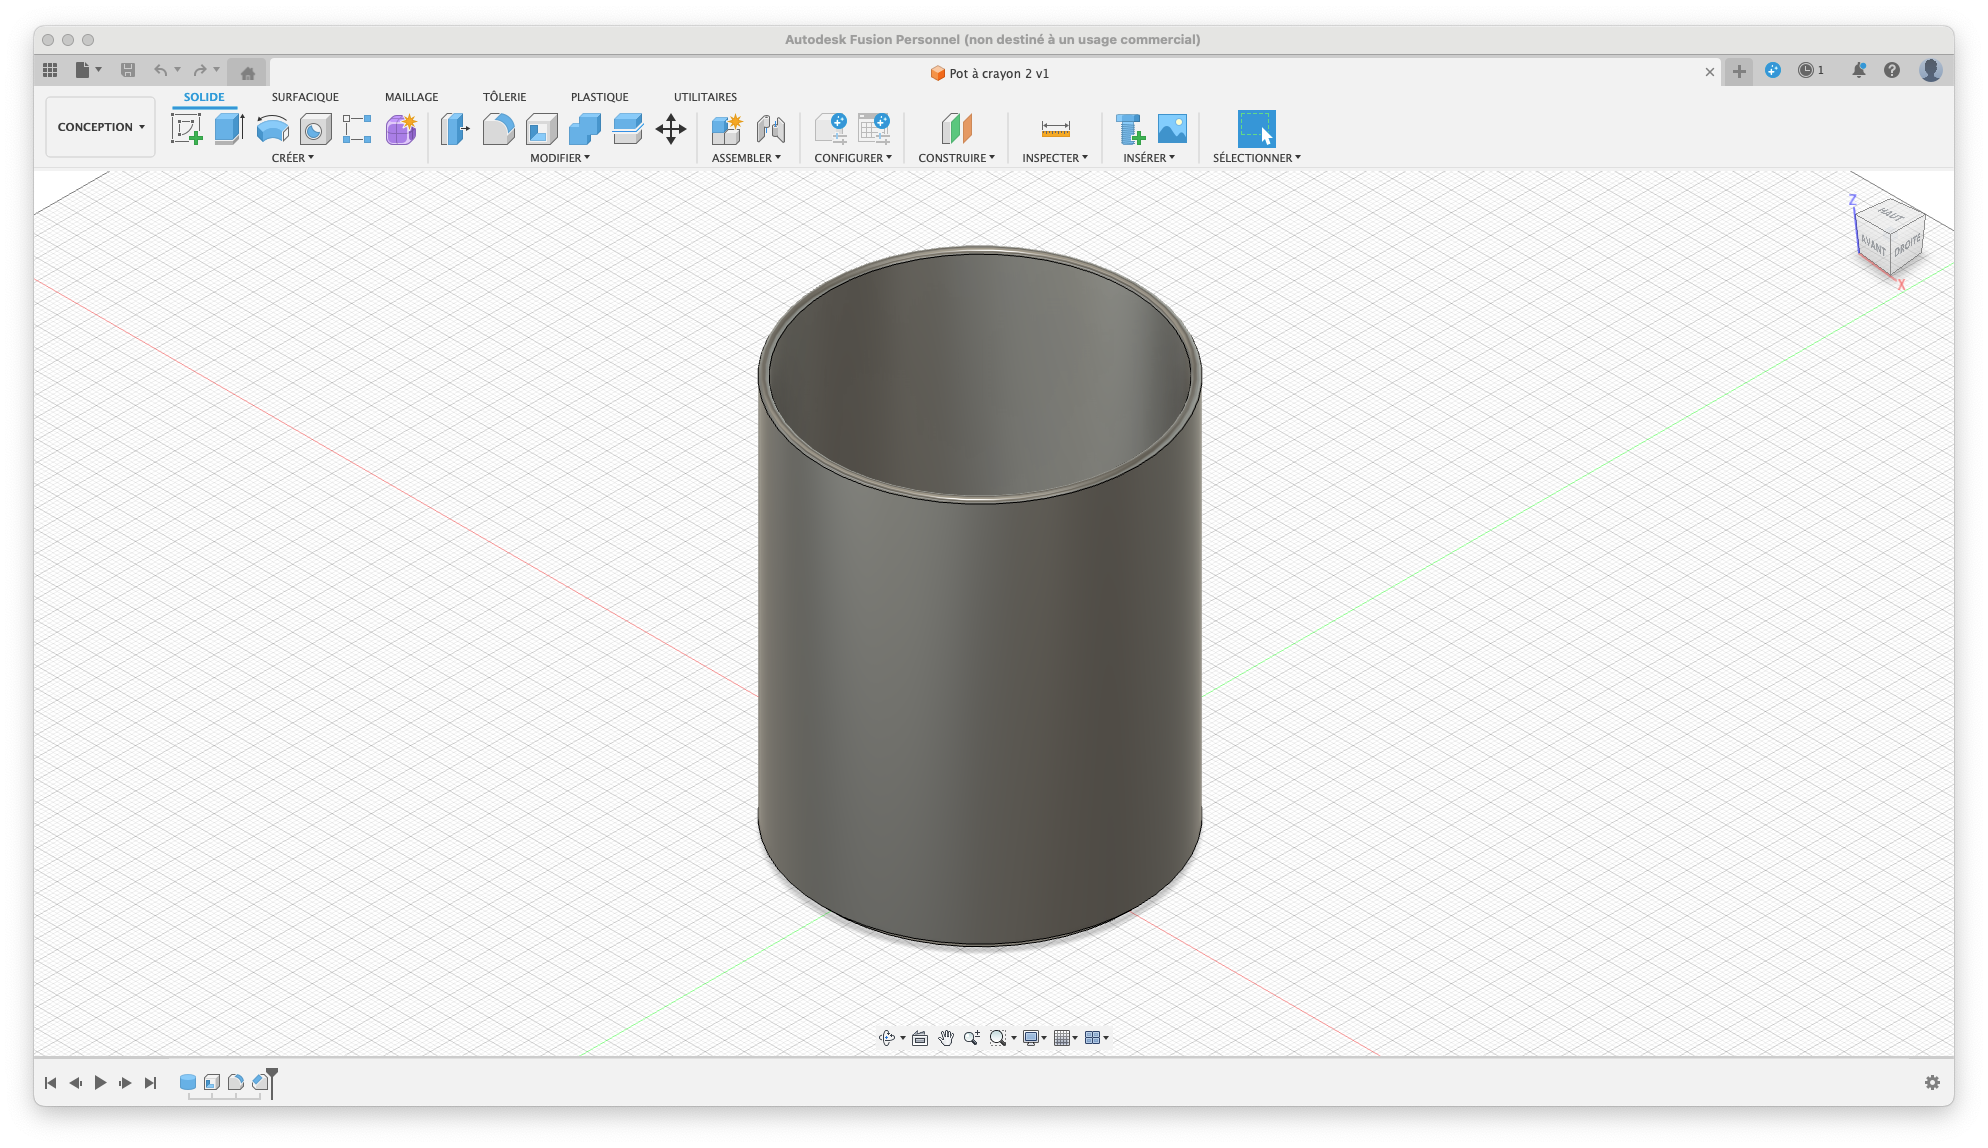Select the Extrude tool
The width and height of the screenshot is (1988, 1148).
pos(229,129)
